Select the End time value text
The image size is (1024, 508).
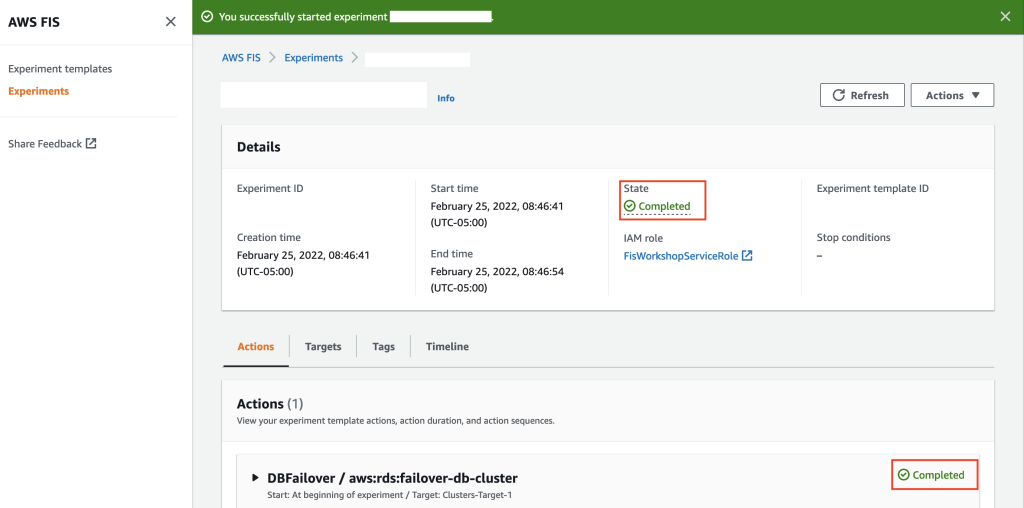(x=496, y=279)
